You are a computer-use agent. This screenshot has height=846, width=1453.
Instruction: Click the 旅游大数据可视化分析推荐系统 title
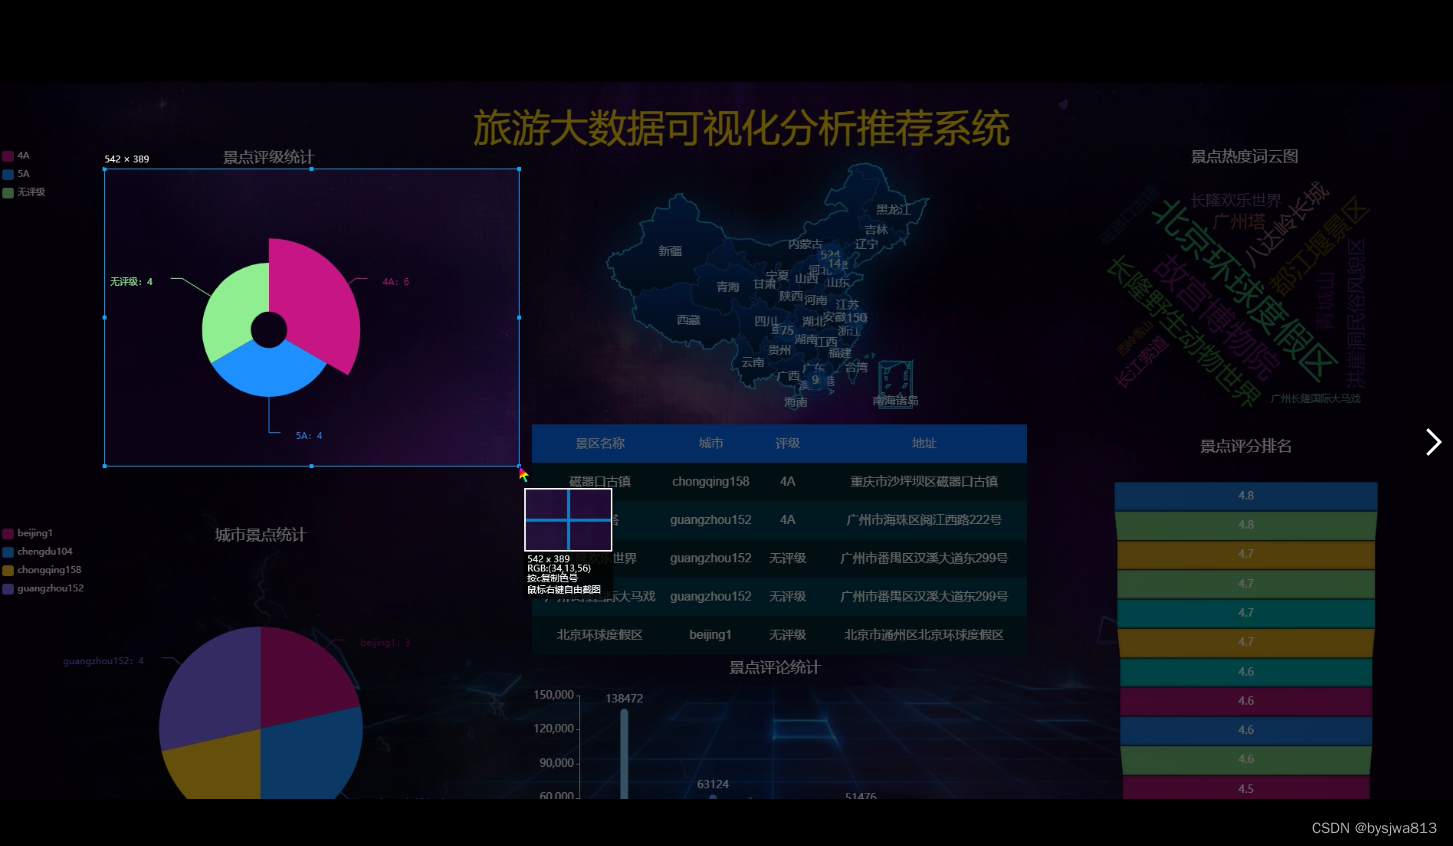(741, 129)
